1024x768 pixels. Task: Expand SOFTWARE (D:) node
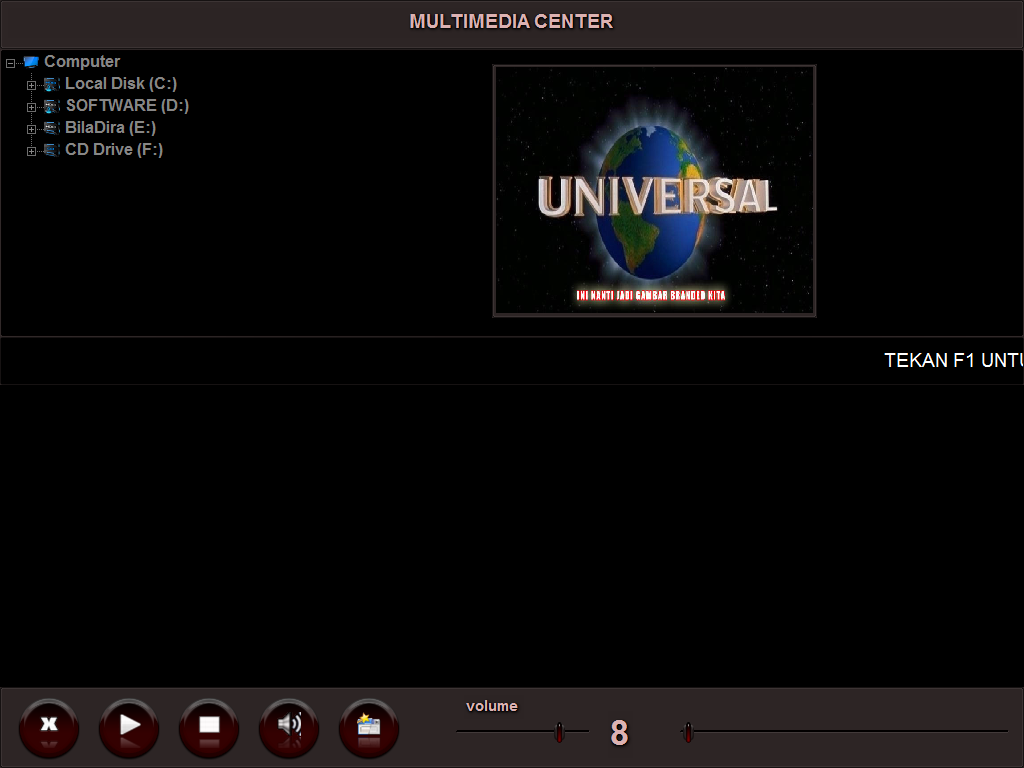[x=31, y=107]
